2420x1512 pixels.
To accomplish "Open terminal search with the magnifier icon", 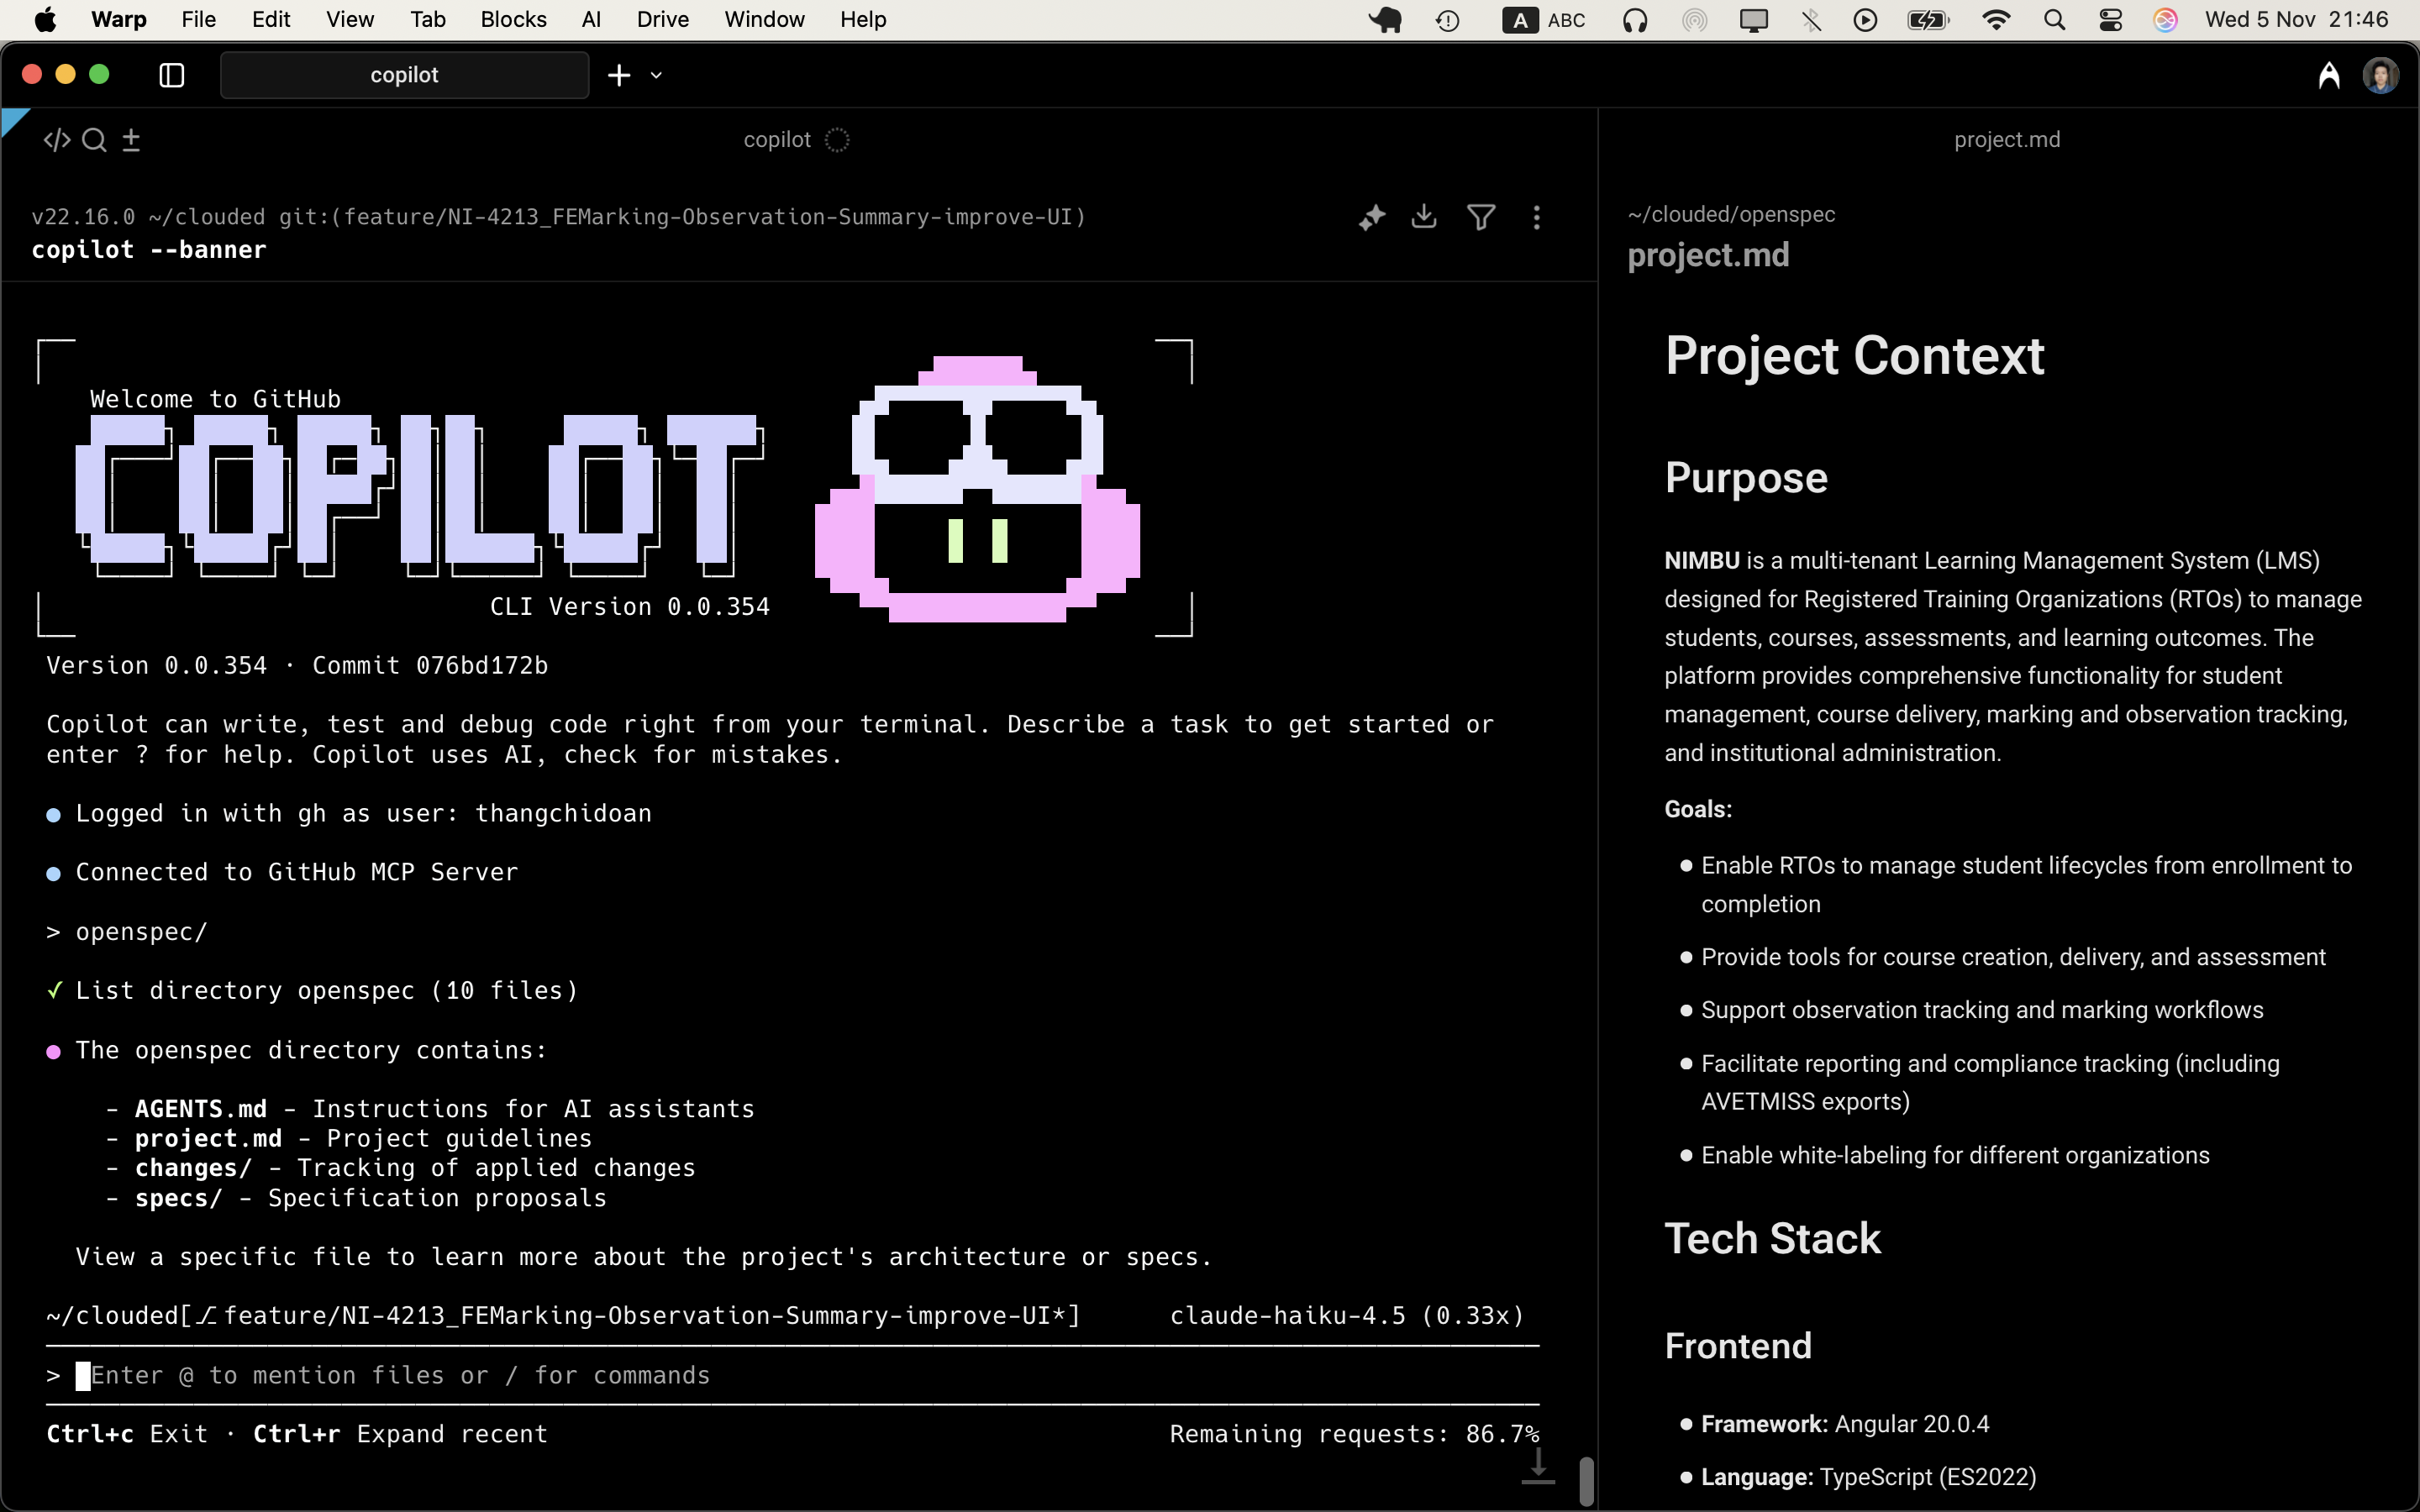I will tap(94, 140).
